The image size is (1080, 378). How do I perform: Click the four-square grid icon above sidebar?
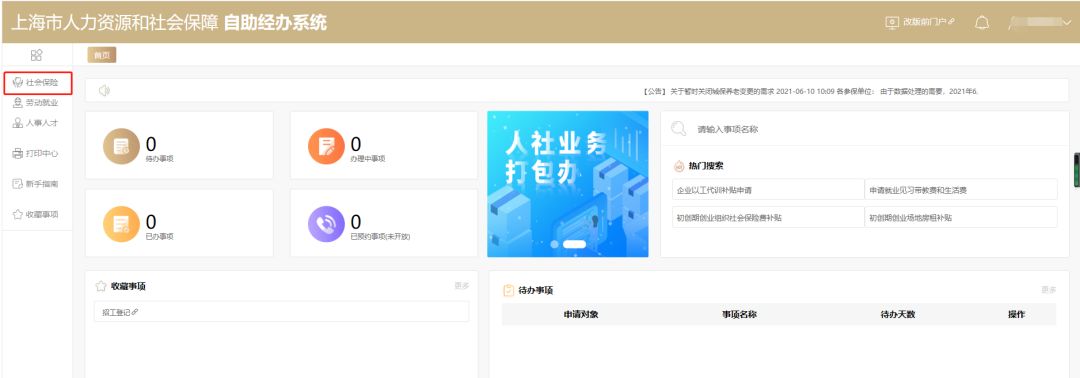click(x=37, y=55)
